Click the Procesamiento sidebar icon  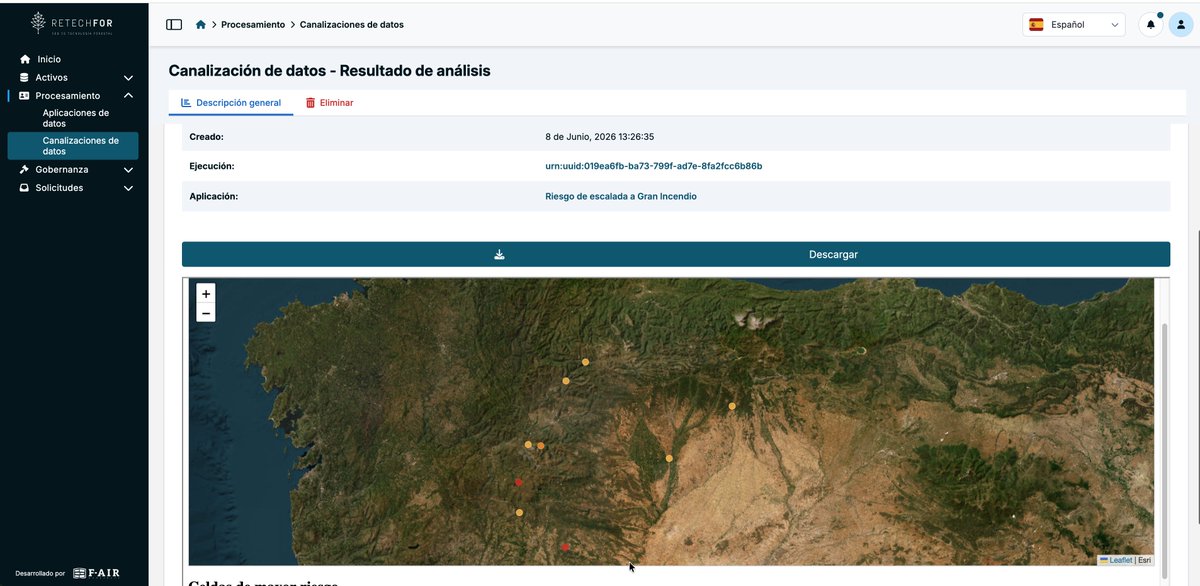[x=25, y=96]
